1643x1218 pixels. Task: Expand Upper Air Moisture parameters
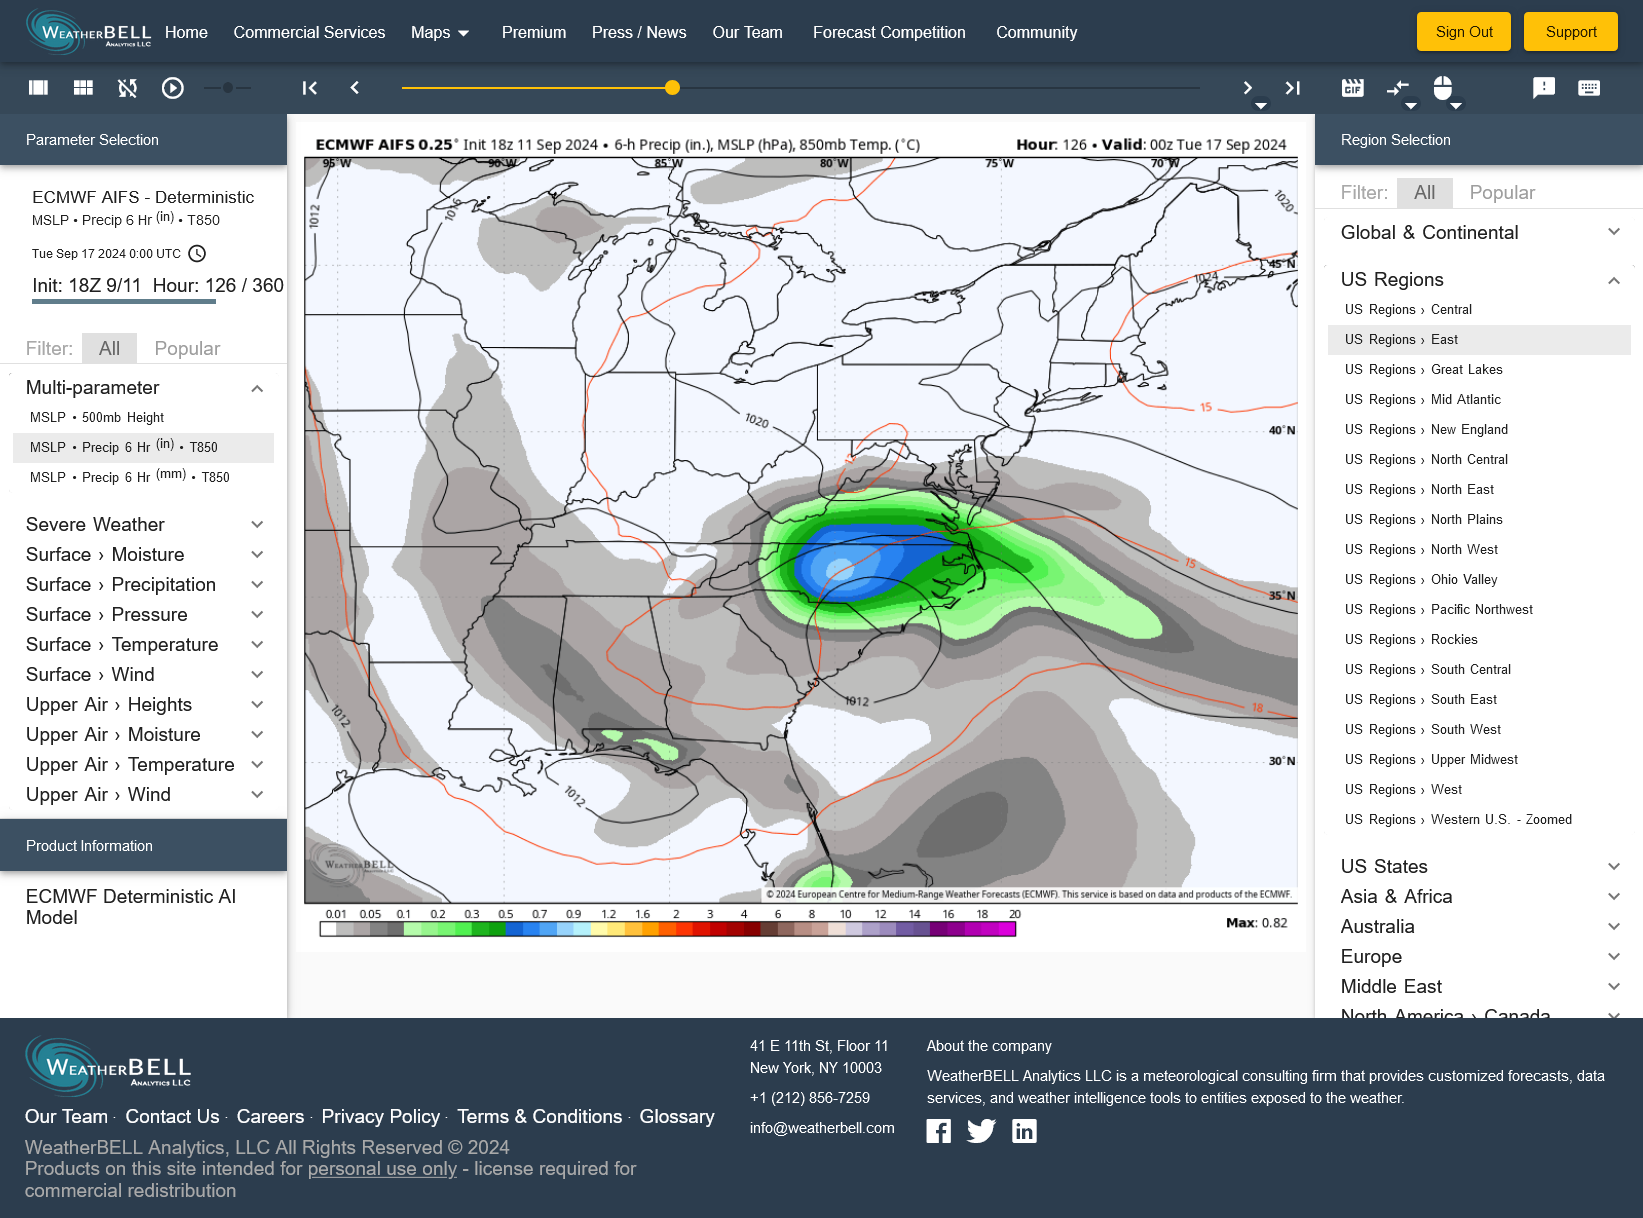pos(143,735)
